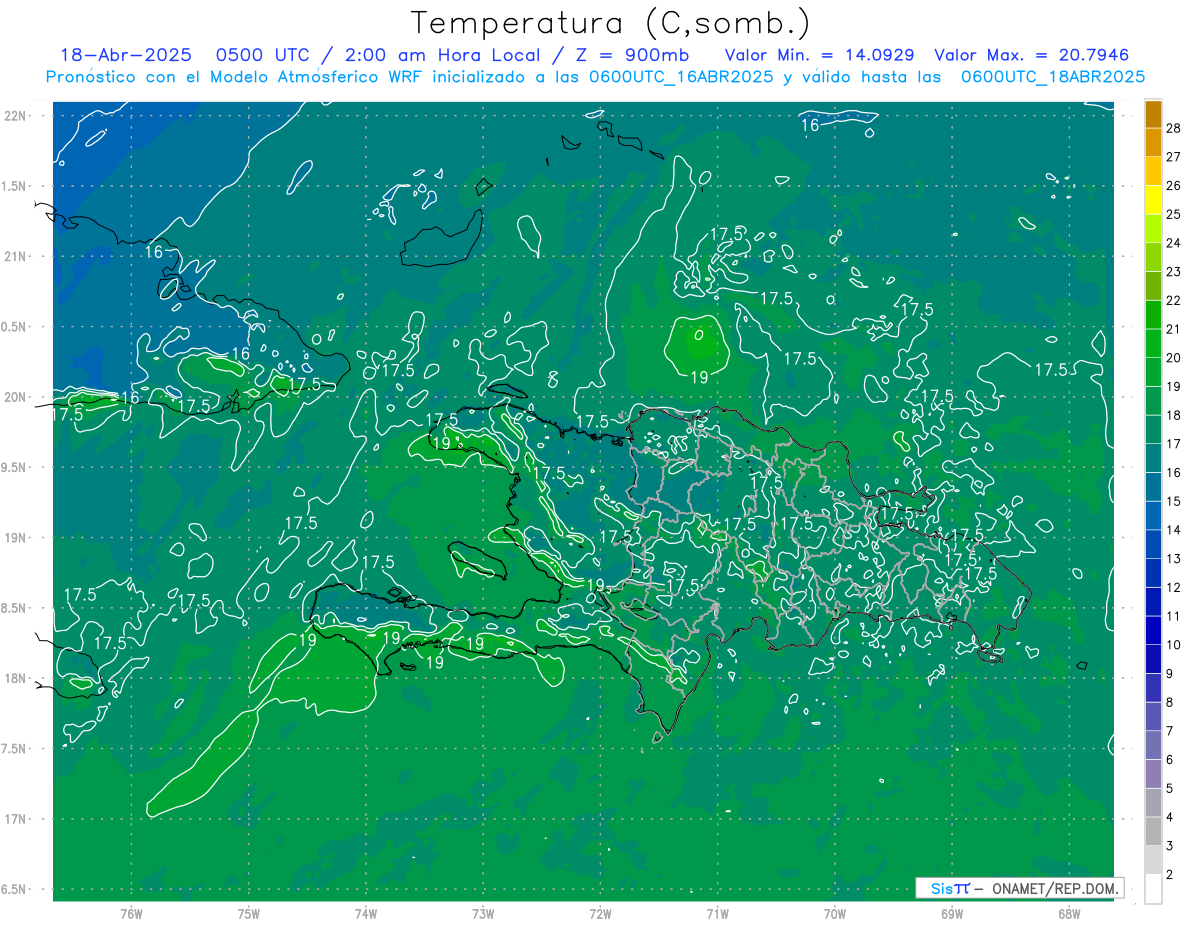
Task: Click the '73W' longitude label
Action: 483,914
